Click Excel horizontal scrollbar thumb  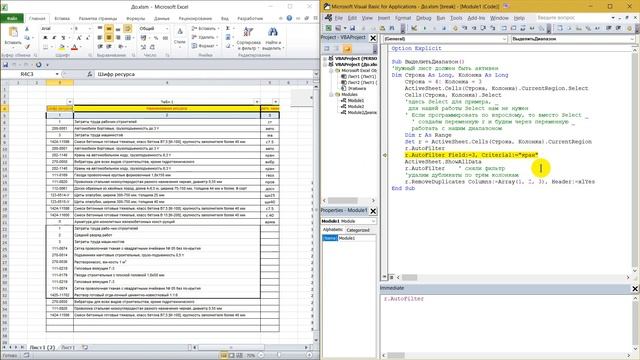coord(231,347)
